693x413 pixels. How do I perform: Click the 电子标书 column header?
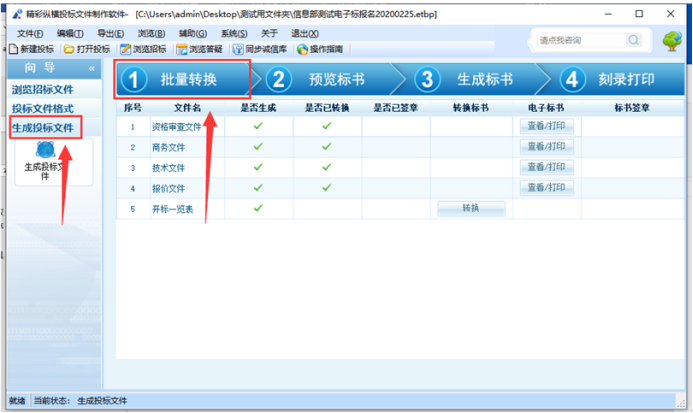tap(546, 108)
